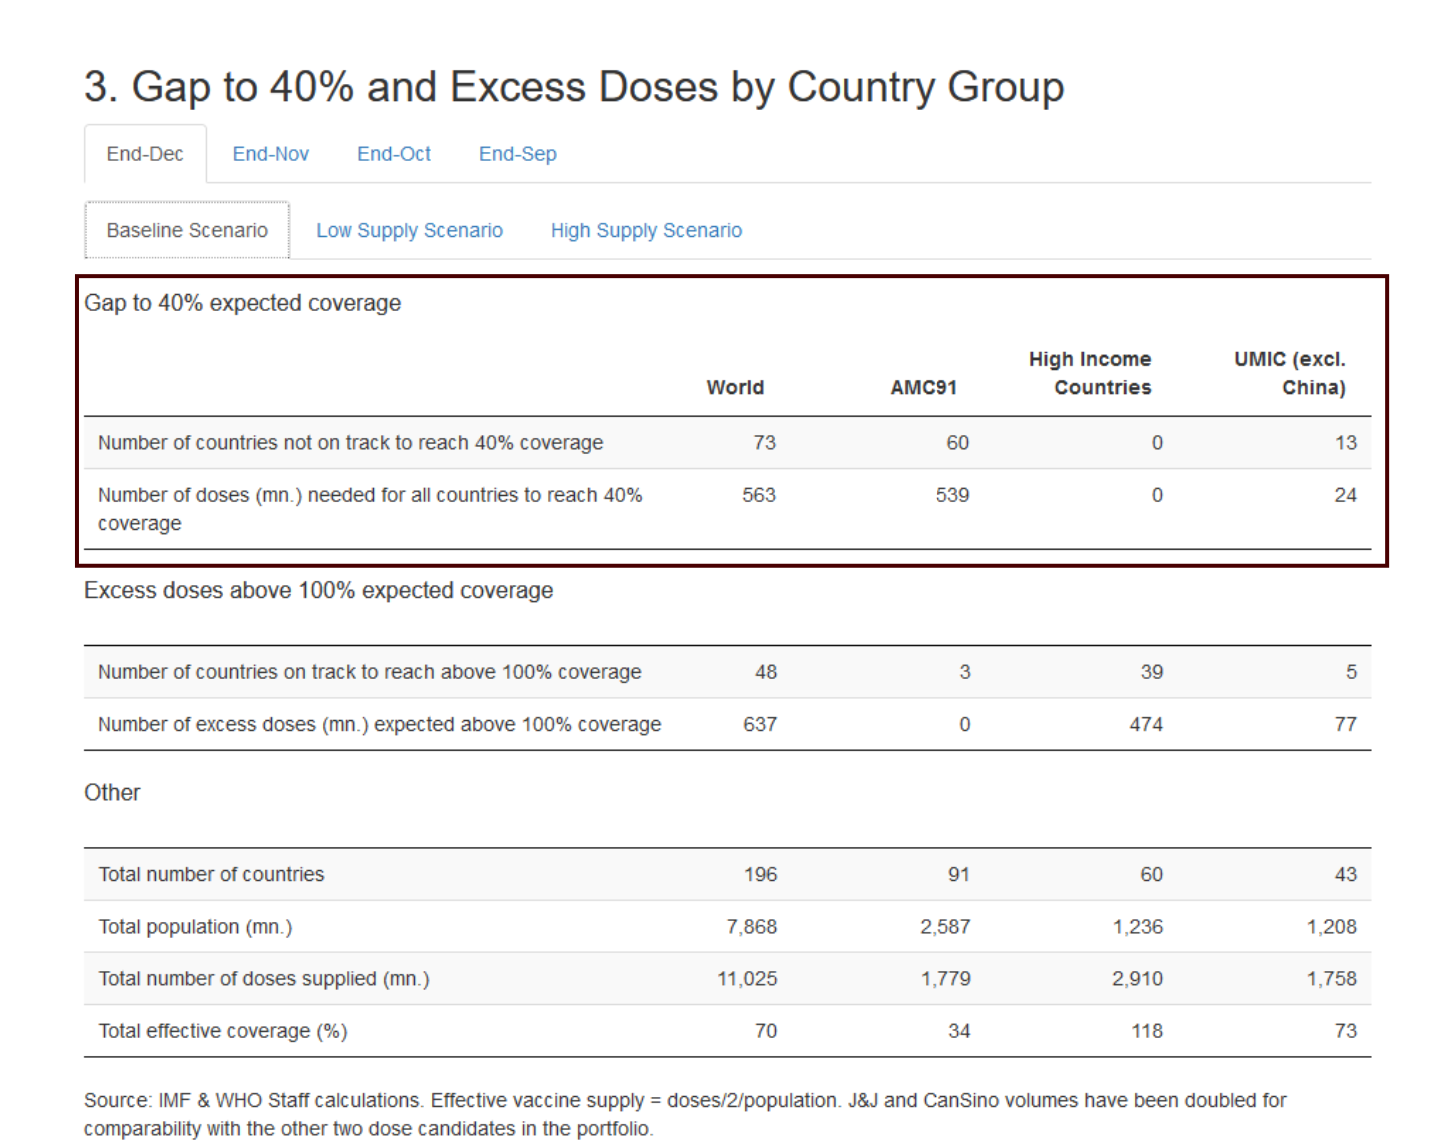Select the 'Total population (mn.)' row label
1438x1146 pixels.
click(x=195, y=927)
